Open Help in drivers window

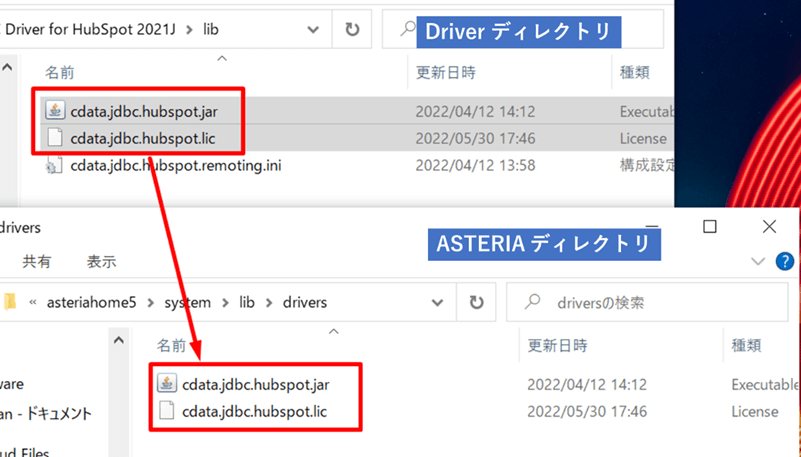pyautogui.click(x=785, y=261)
